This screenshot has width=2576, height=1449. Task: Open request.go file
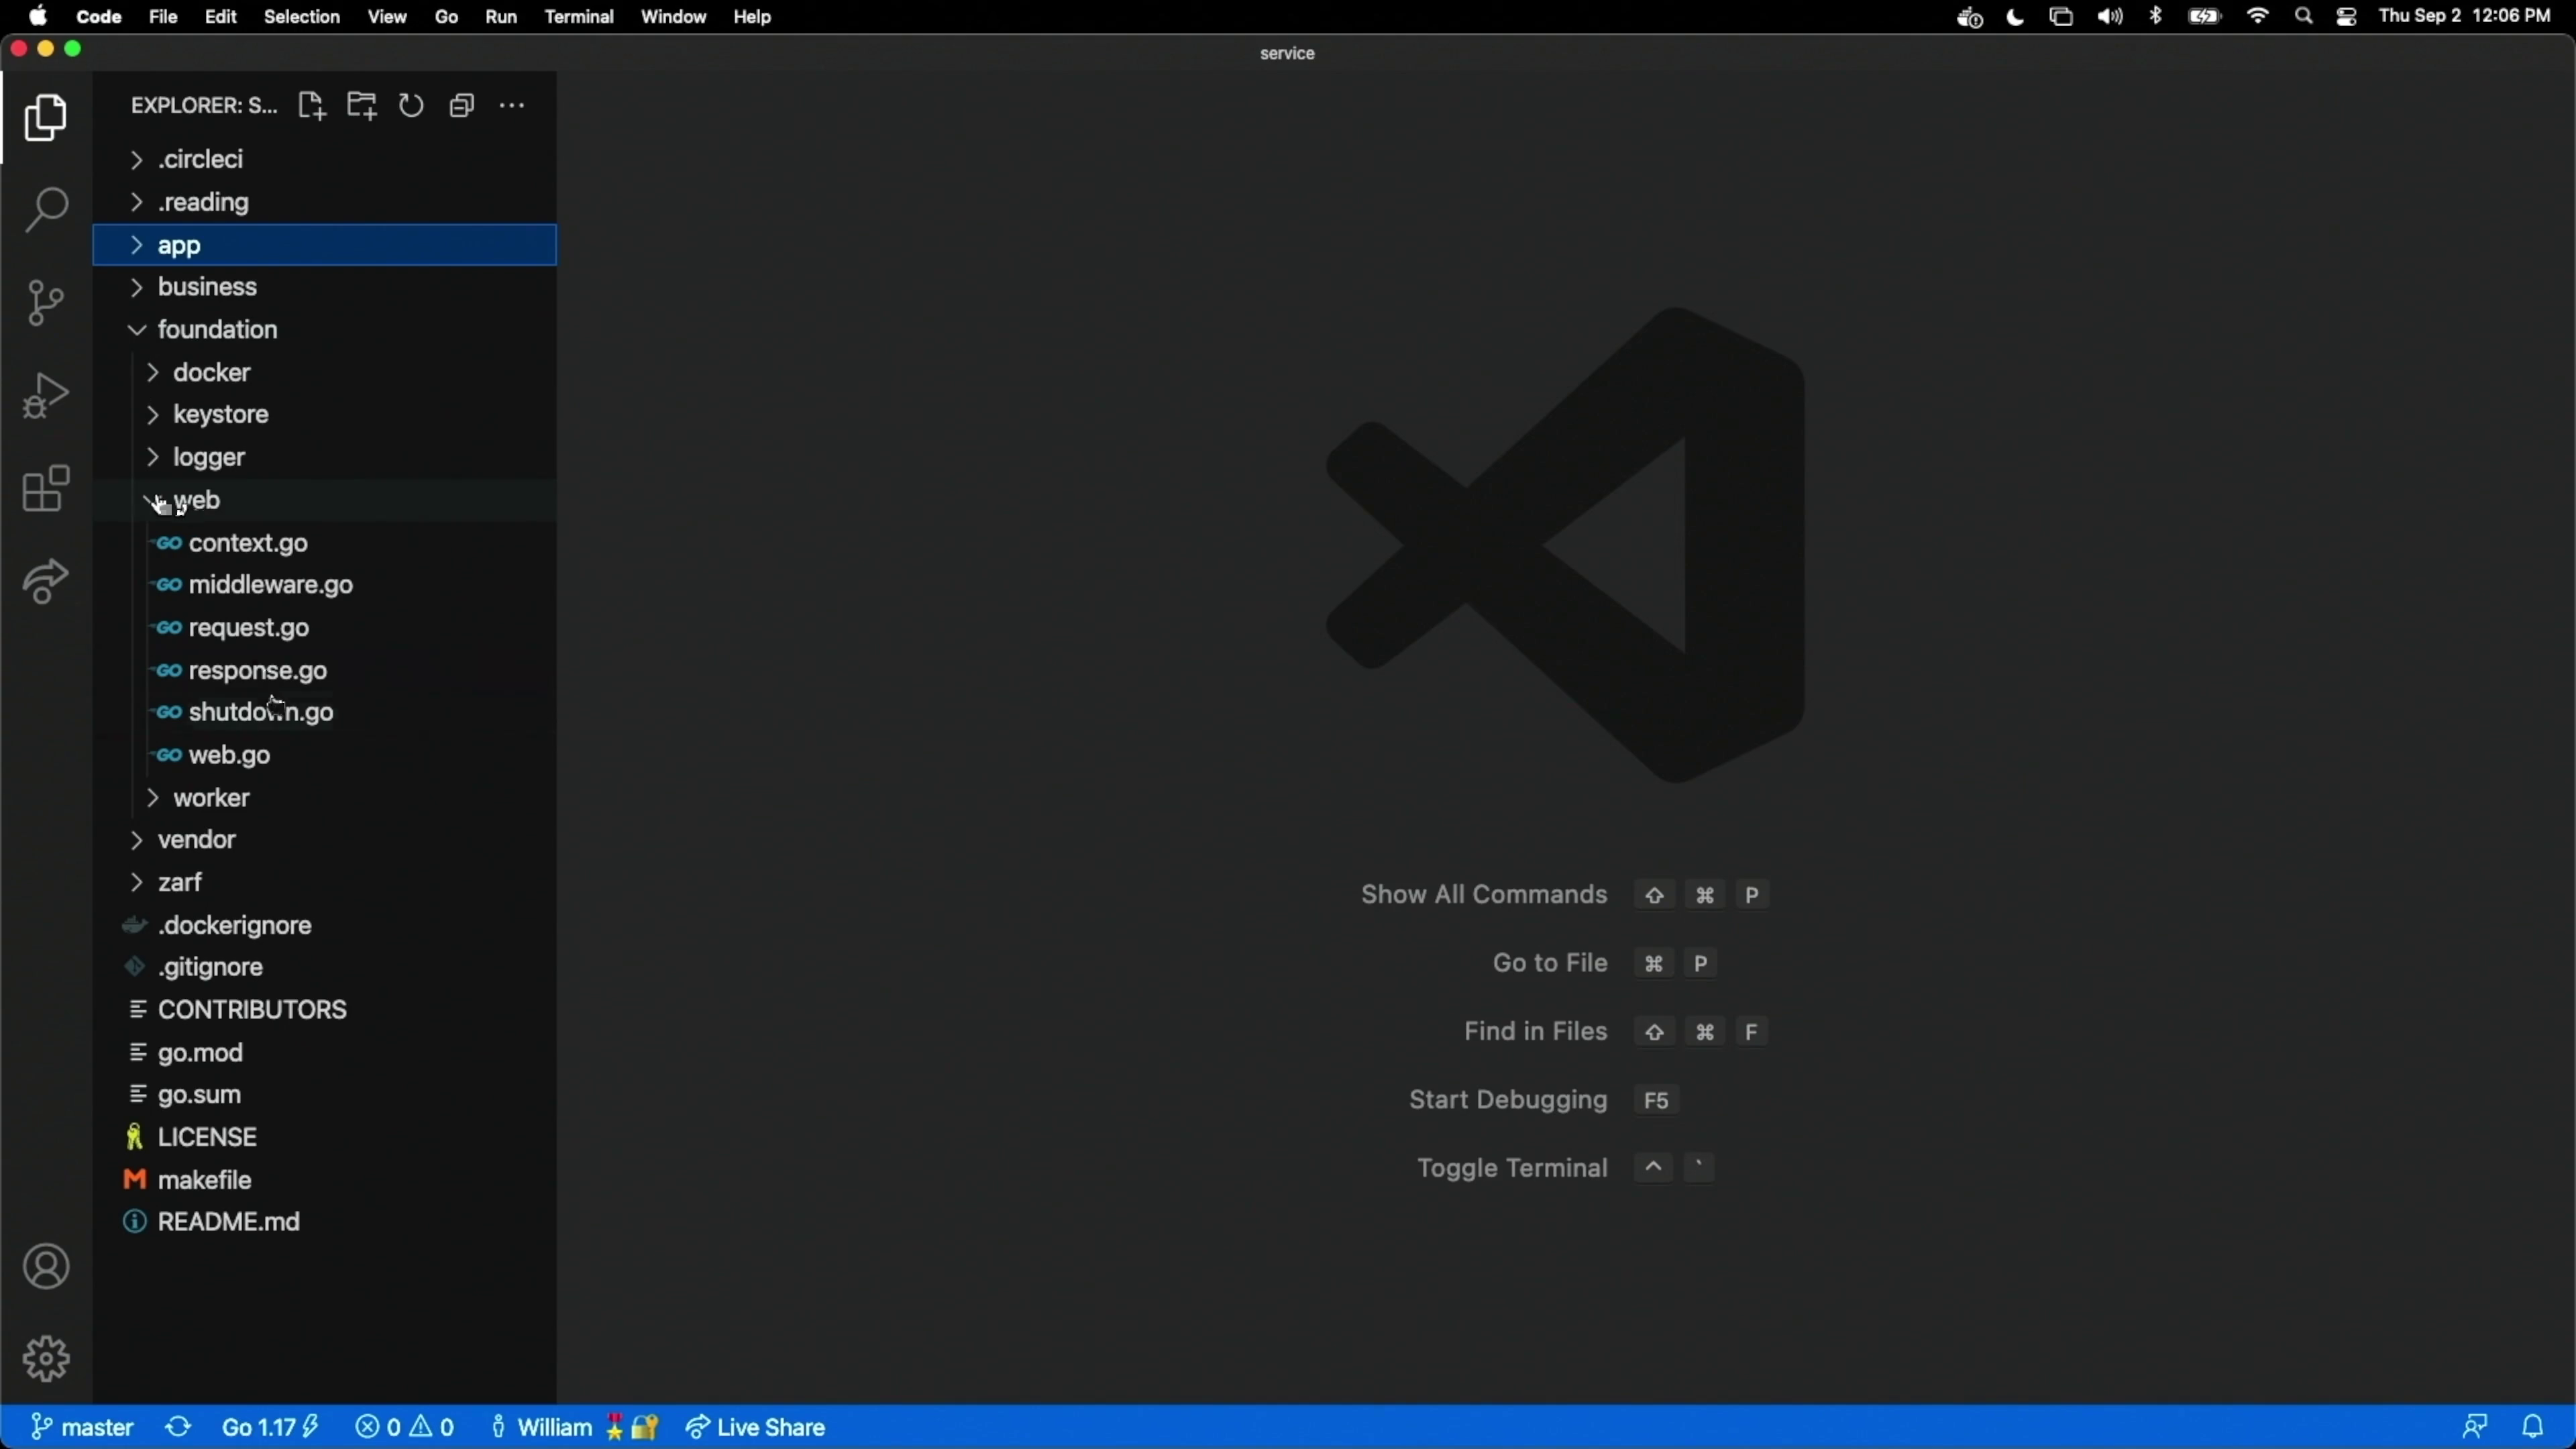tap(324, 628)
